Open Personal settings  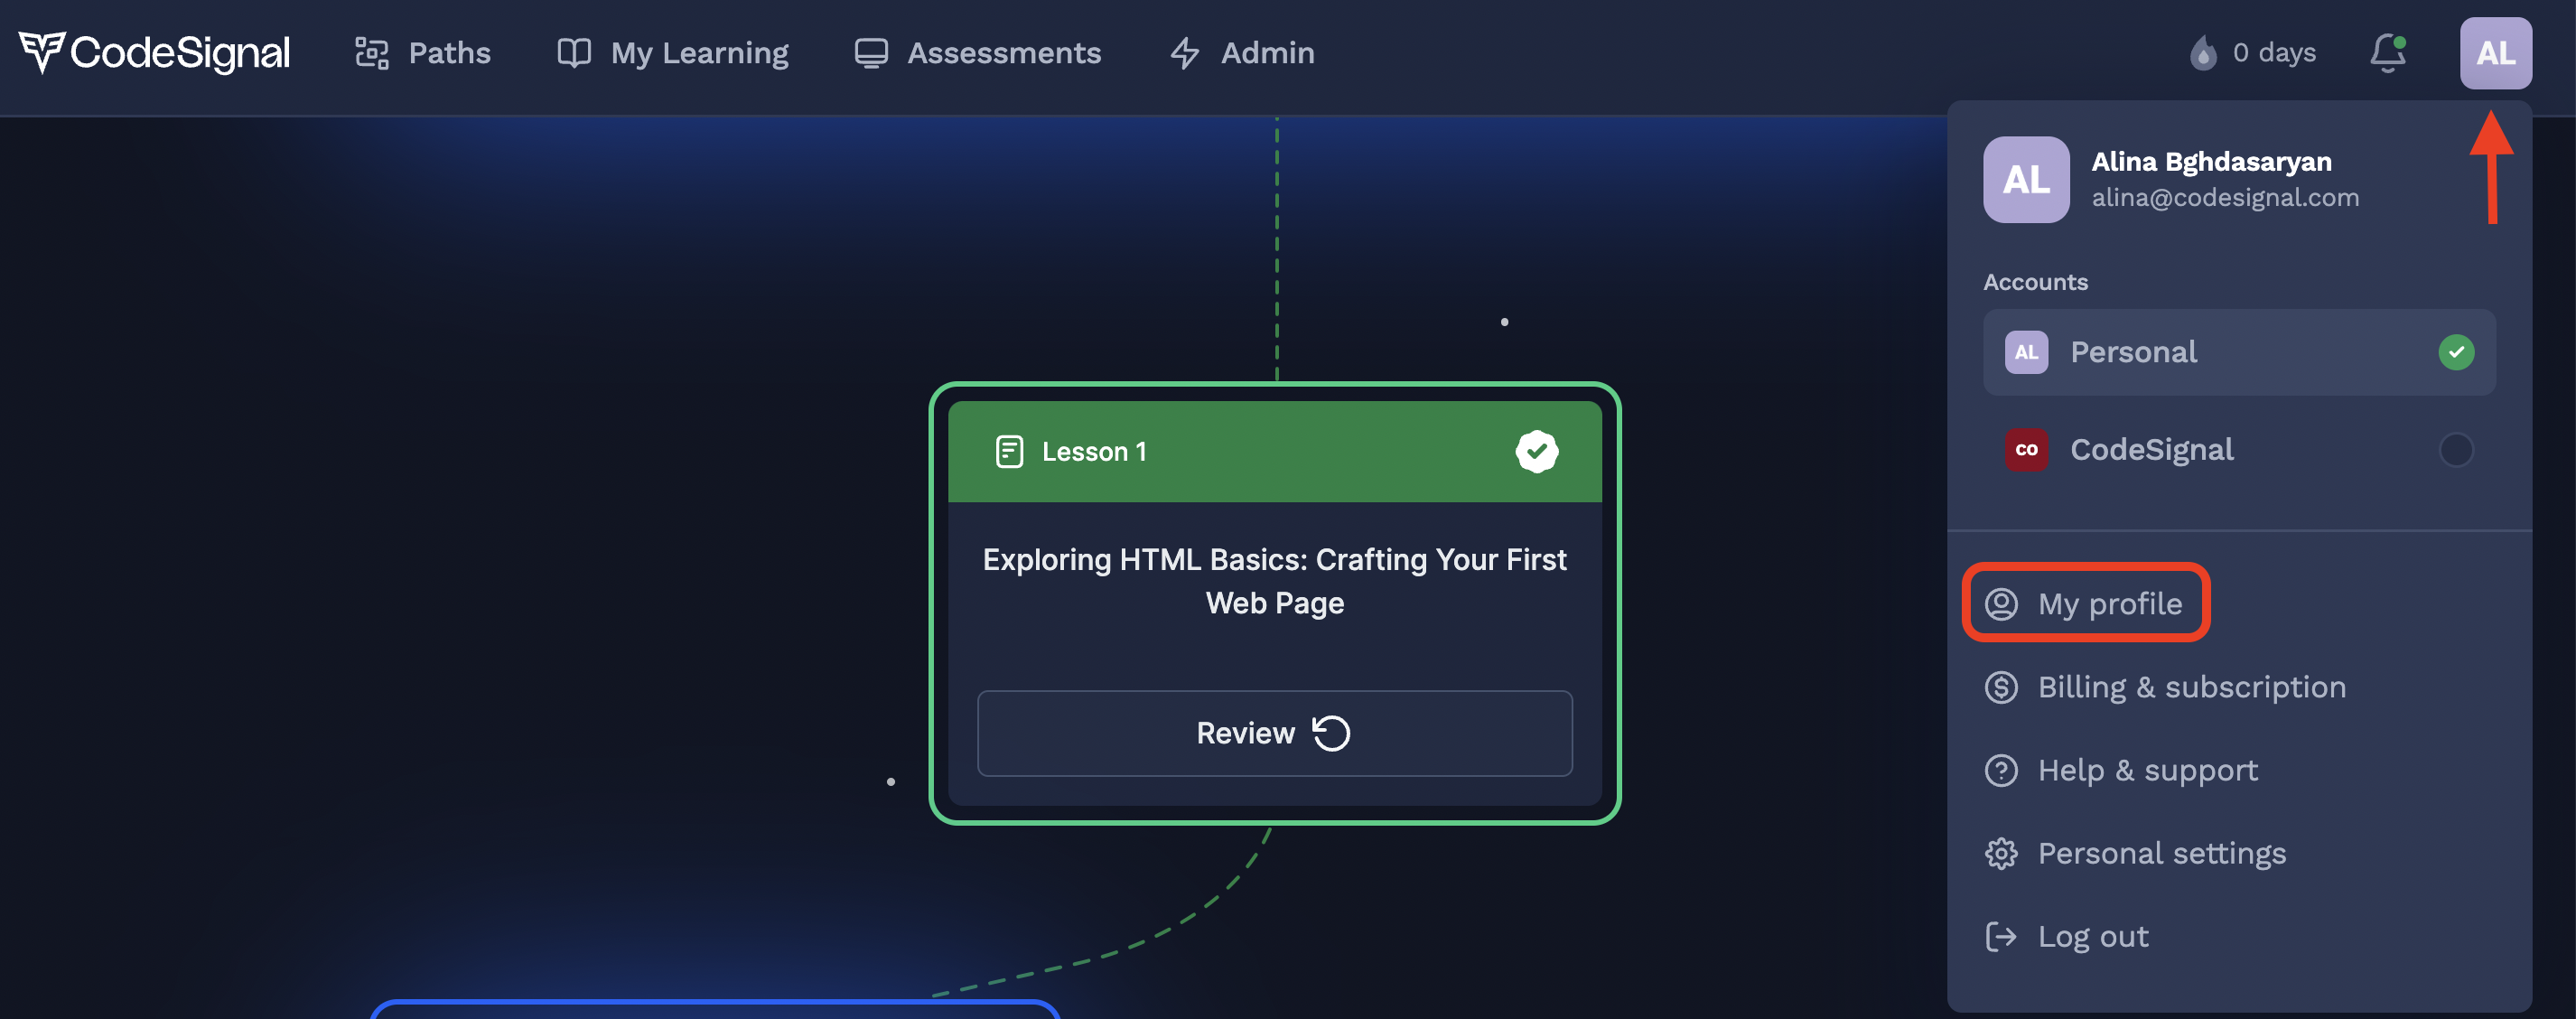(2135, 853)
